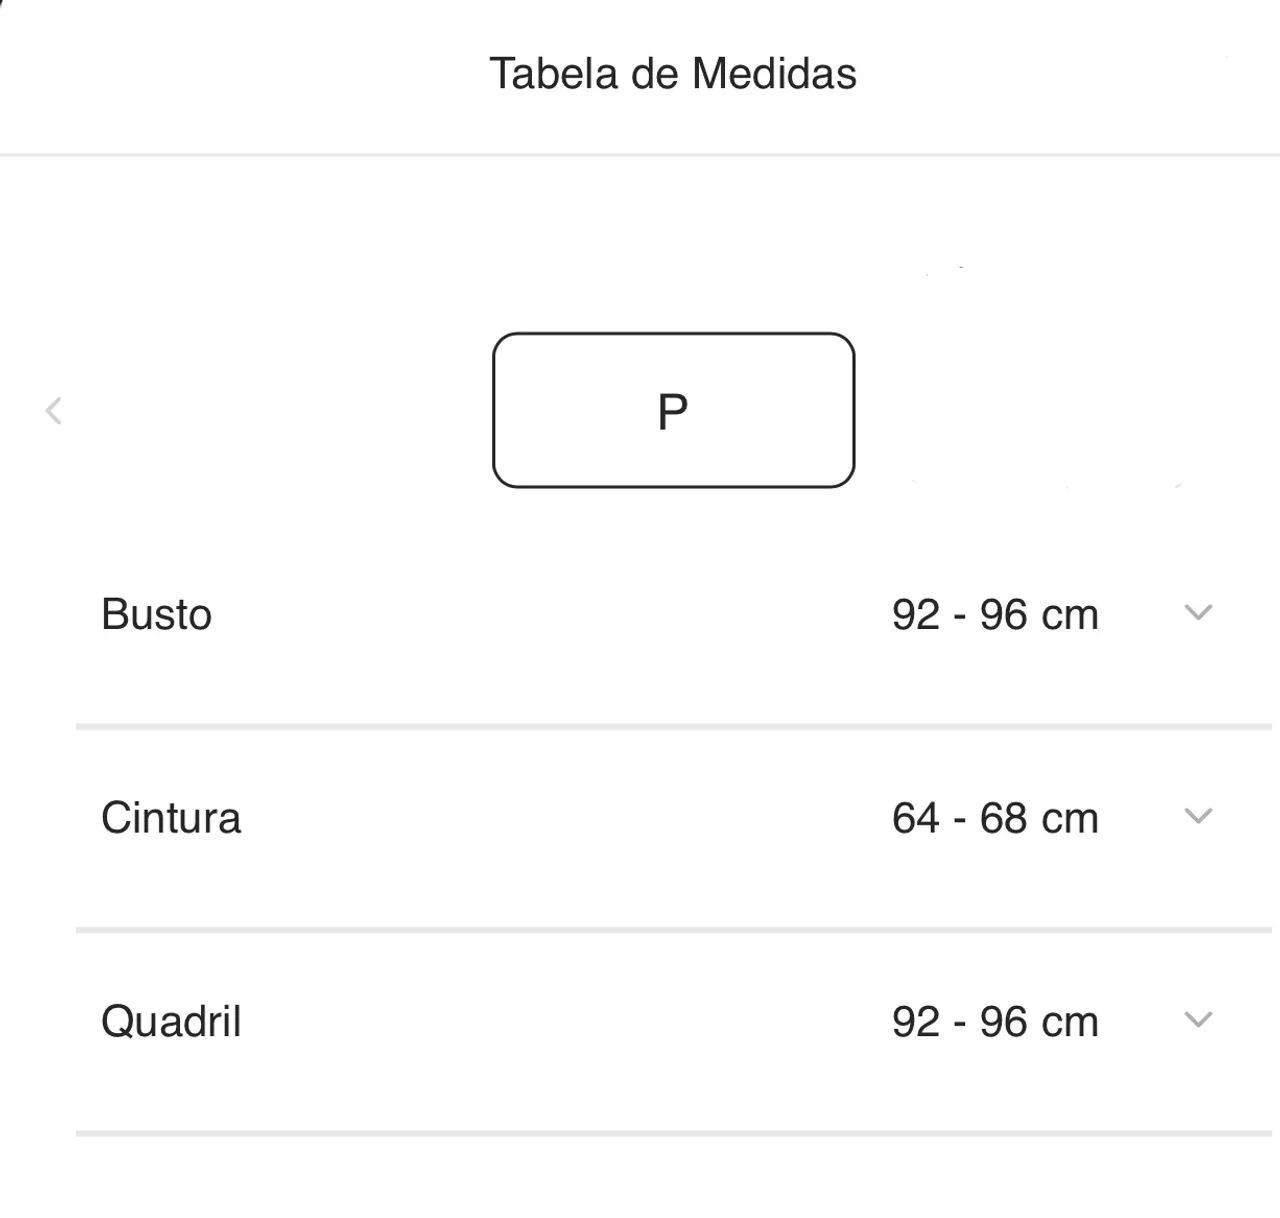Expand the Cintura row chevron

click(1198, 816)
